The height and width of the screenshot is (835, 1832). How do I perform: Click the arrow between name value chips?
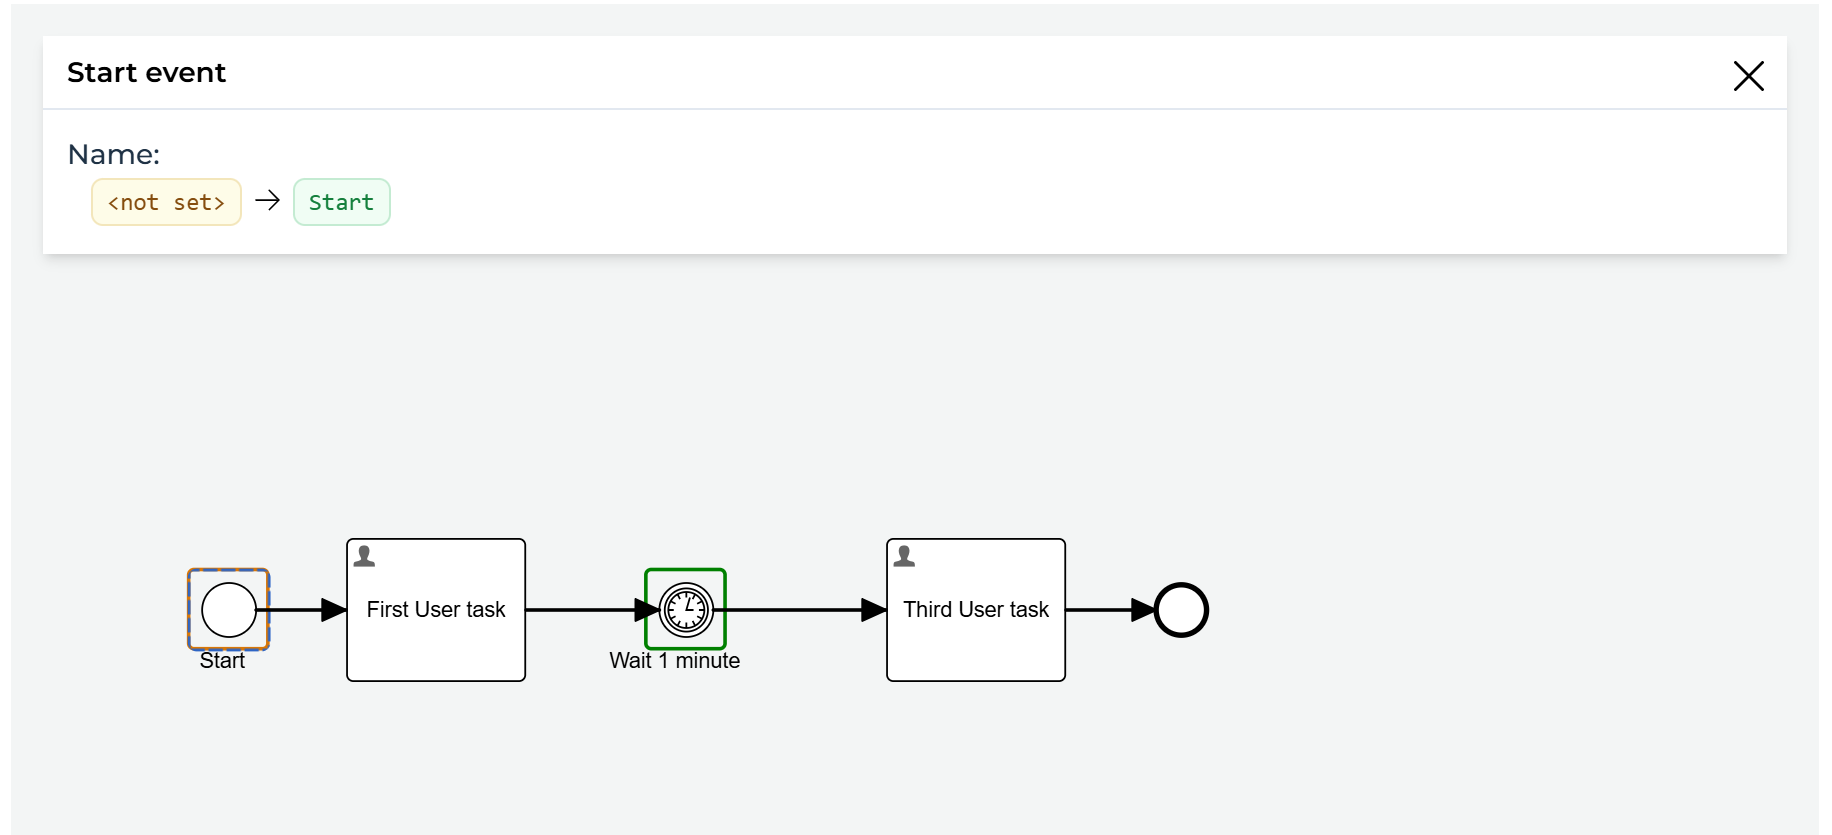(x=266, y=201)
